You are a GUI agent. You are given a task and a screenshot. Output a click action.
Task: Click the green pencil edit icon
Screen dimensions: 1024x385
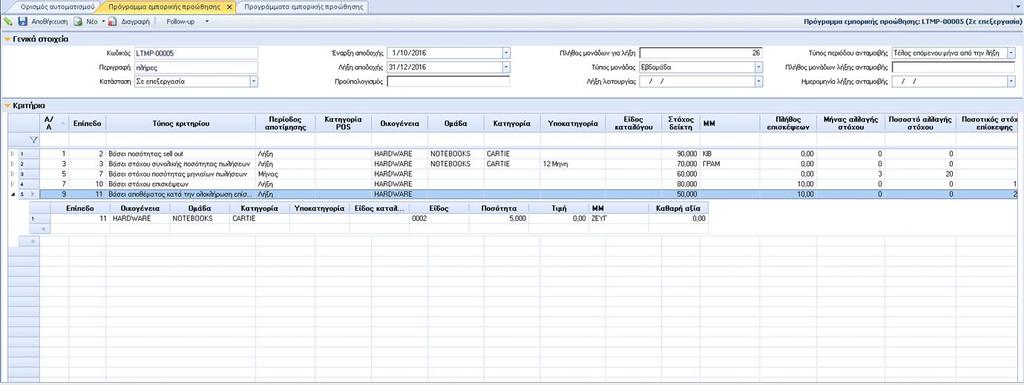tap(8, 22)
